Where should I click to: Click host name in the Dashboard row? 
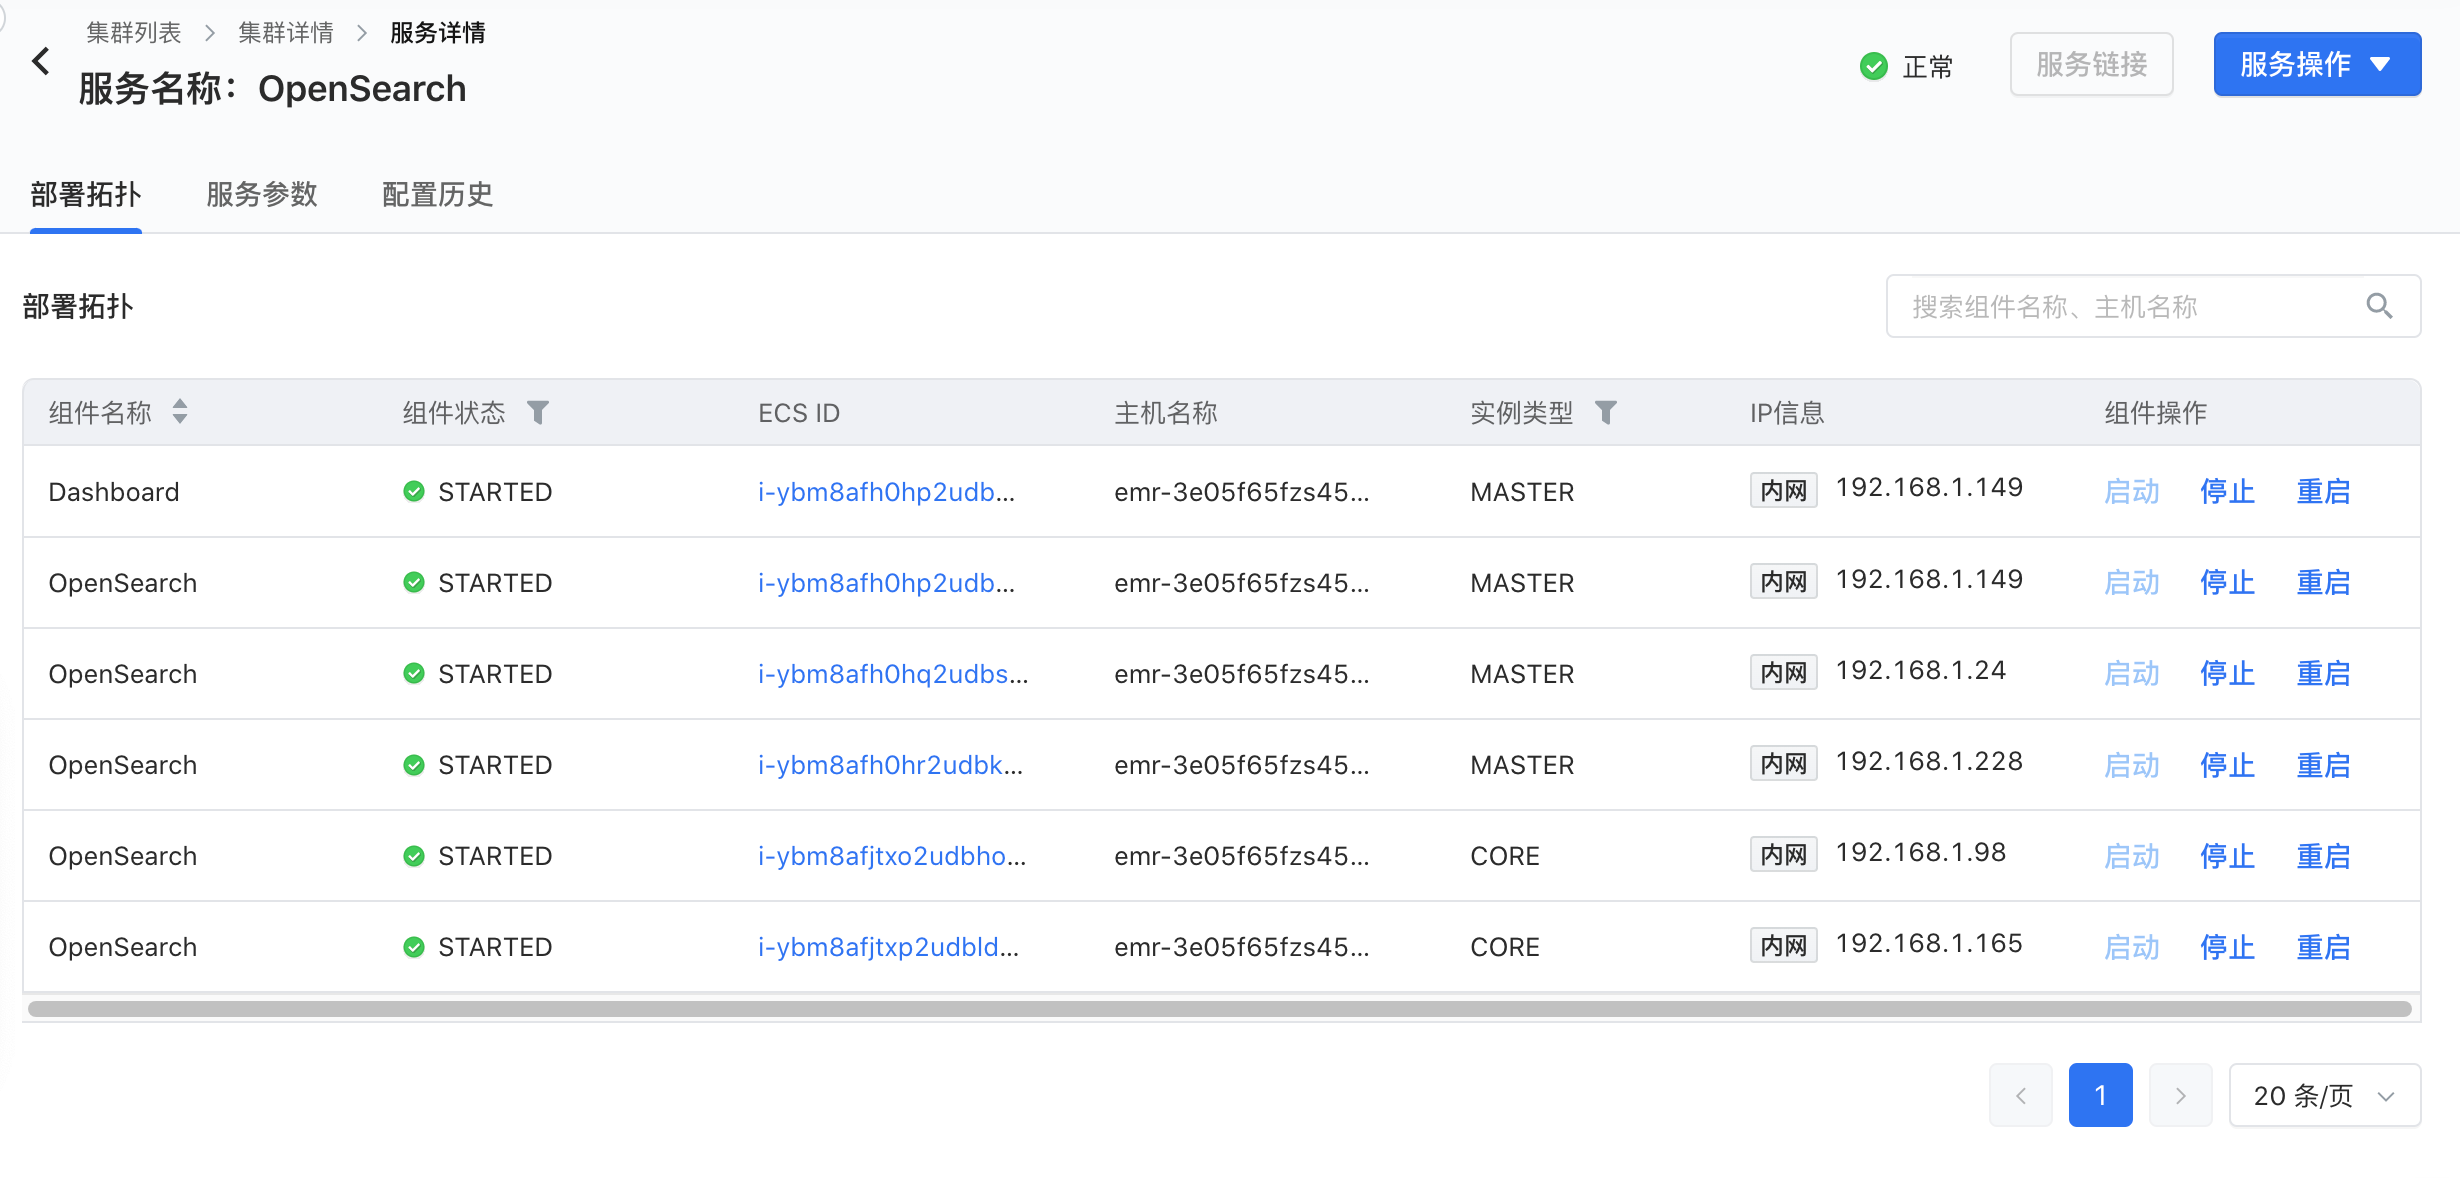pos(1242,492)
